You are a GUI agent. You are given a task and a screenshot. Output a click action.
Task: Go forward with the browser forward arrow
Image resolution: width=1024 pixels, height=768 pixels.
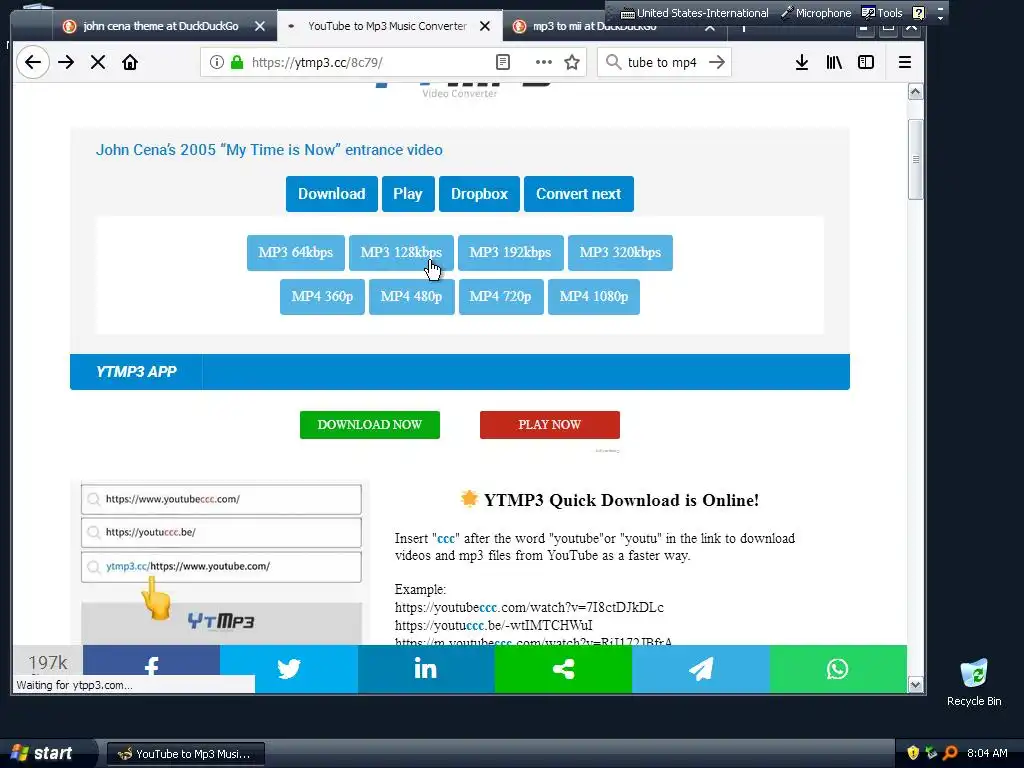(x=66, y=62)
